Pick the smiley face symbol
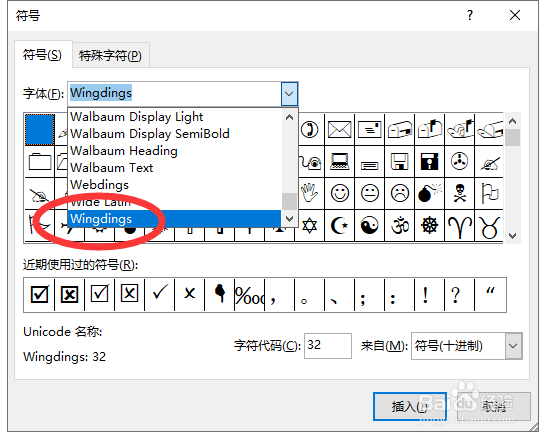Screen dimensions: 546x439 coord(340,193)
